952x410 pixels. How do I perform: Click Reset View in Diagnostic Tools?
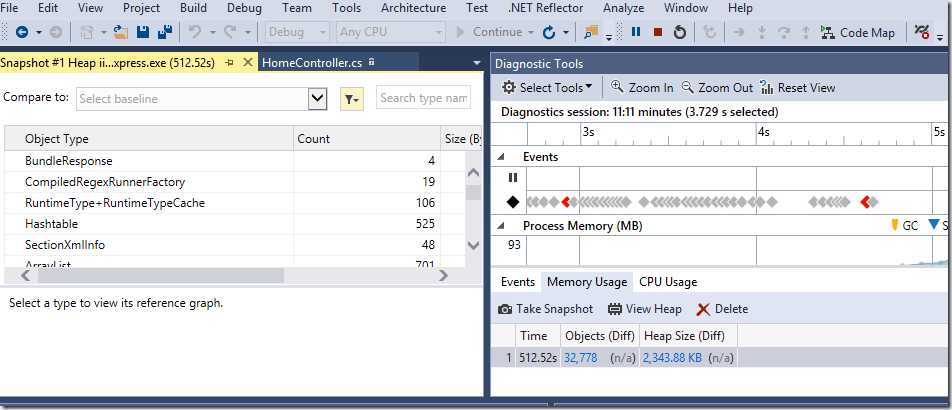coord(797,87)
